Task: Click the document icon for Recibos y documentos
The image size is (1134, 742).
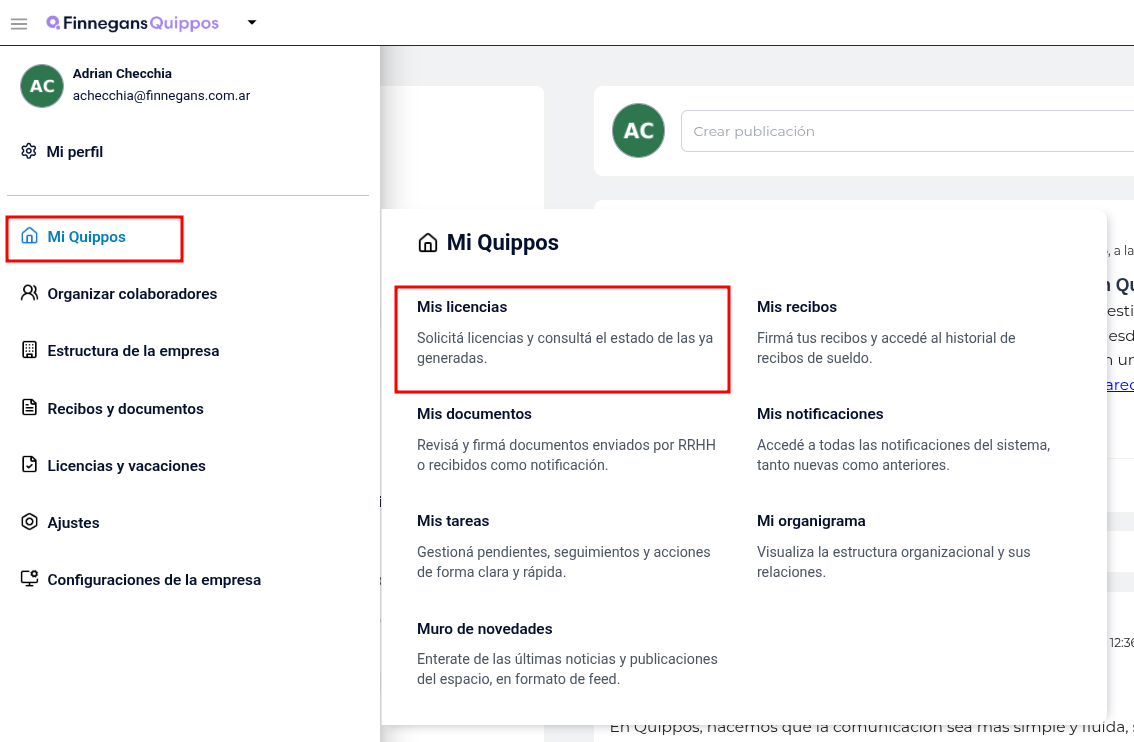Action: [x=29, y=407]
